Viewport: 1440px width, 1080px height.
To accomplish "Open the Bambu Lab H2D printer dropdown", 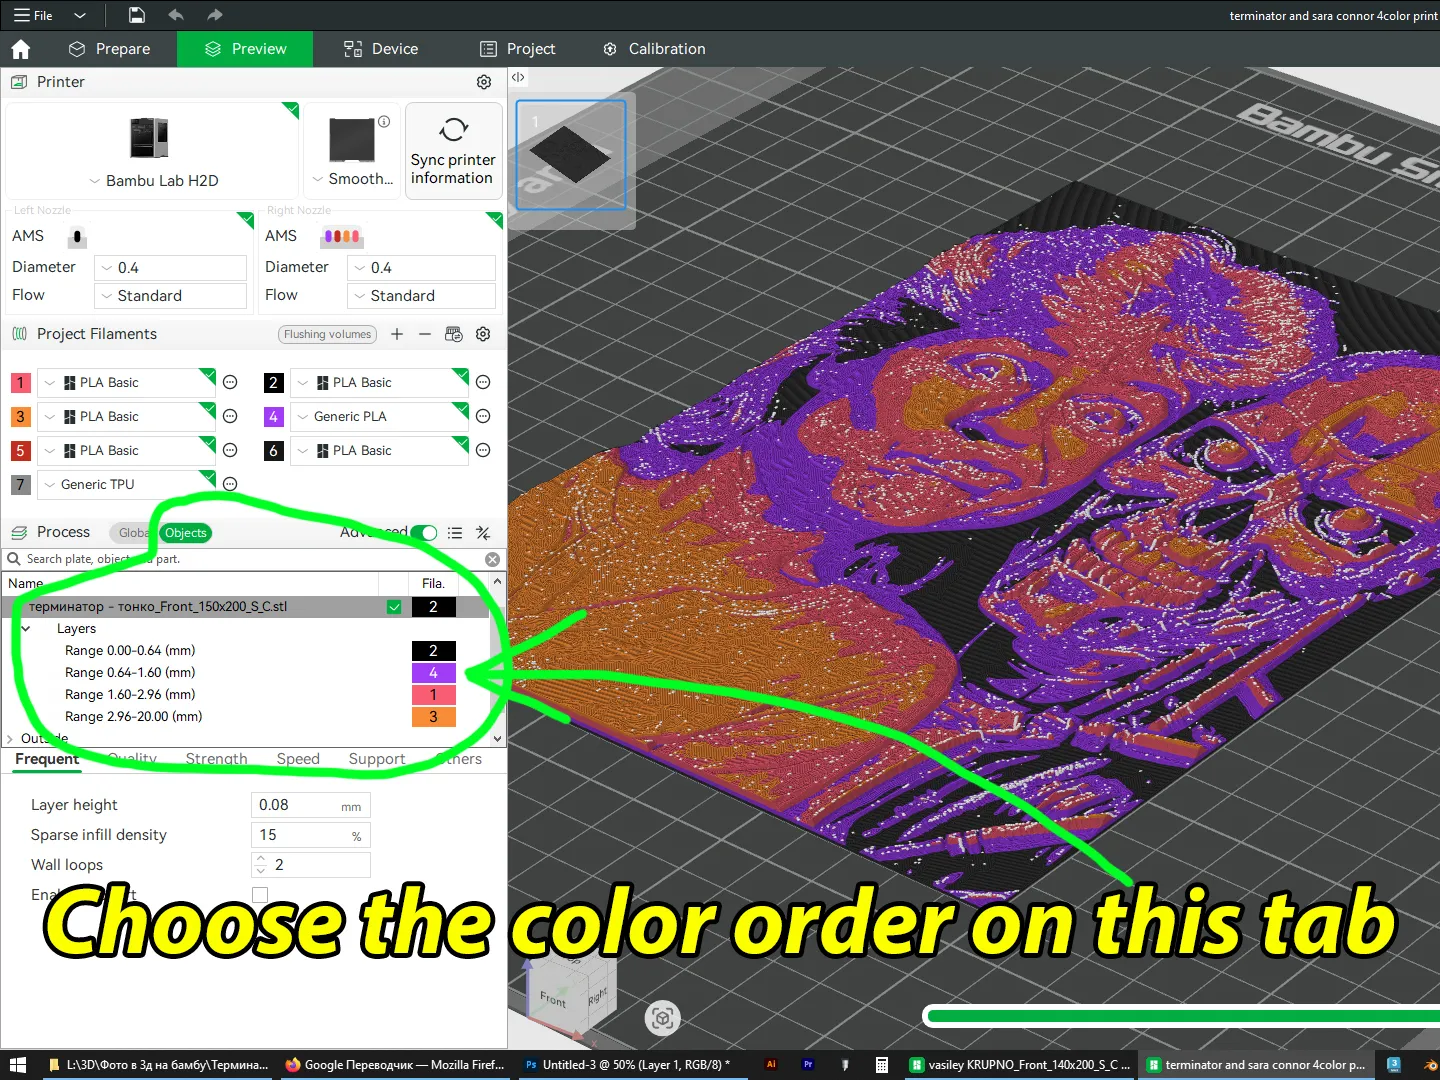I will (153, 181).
